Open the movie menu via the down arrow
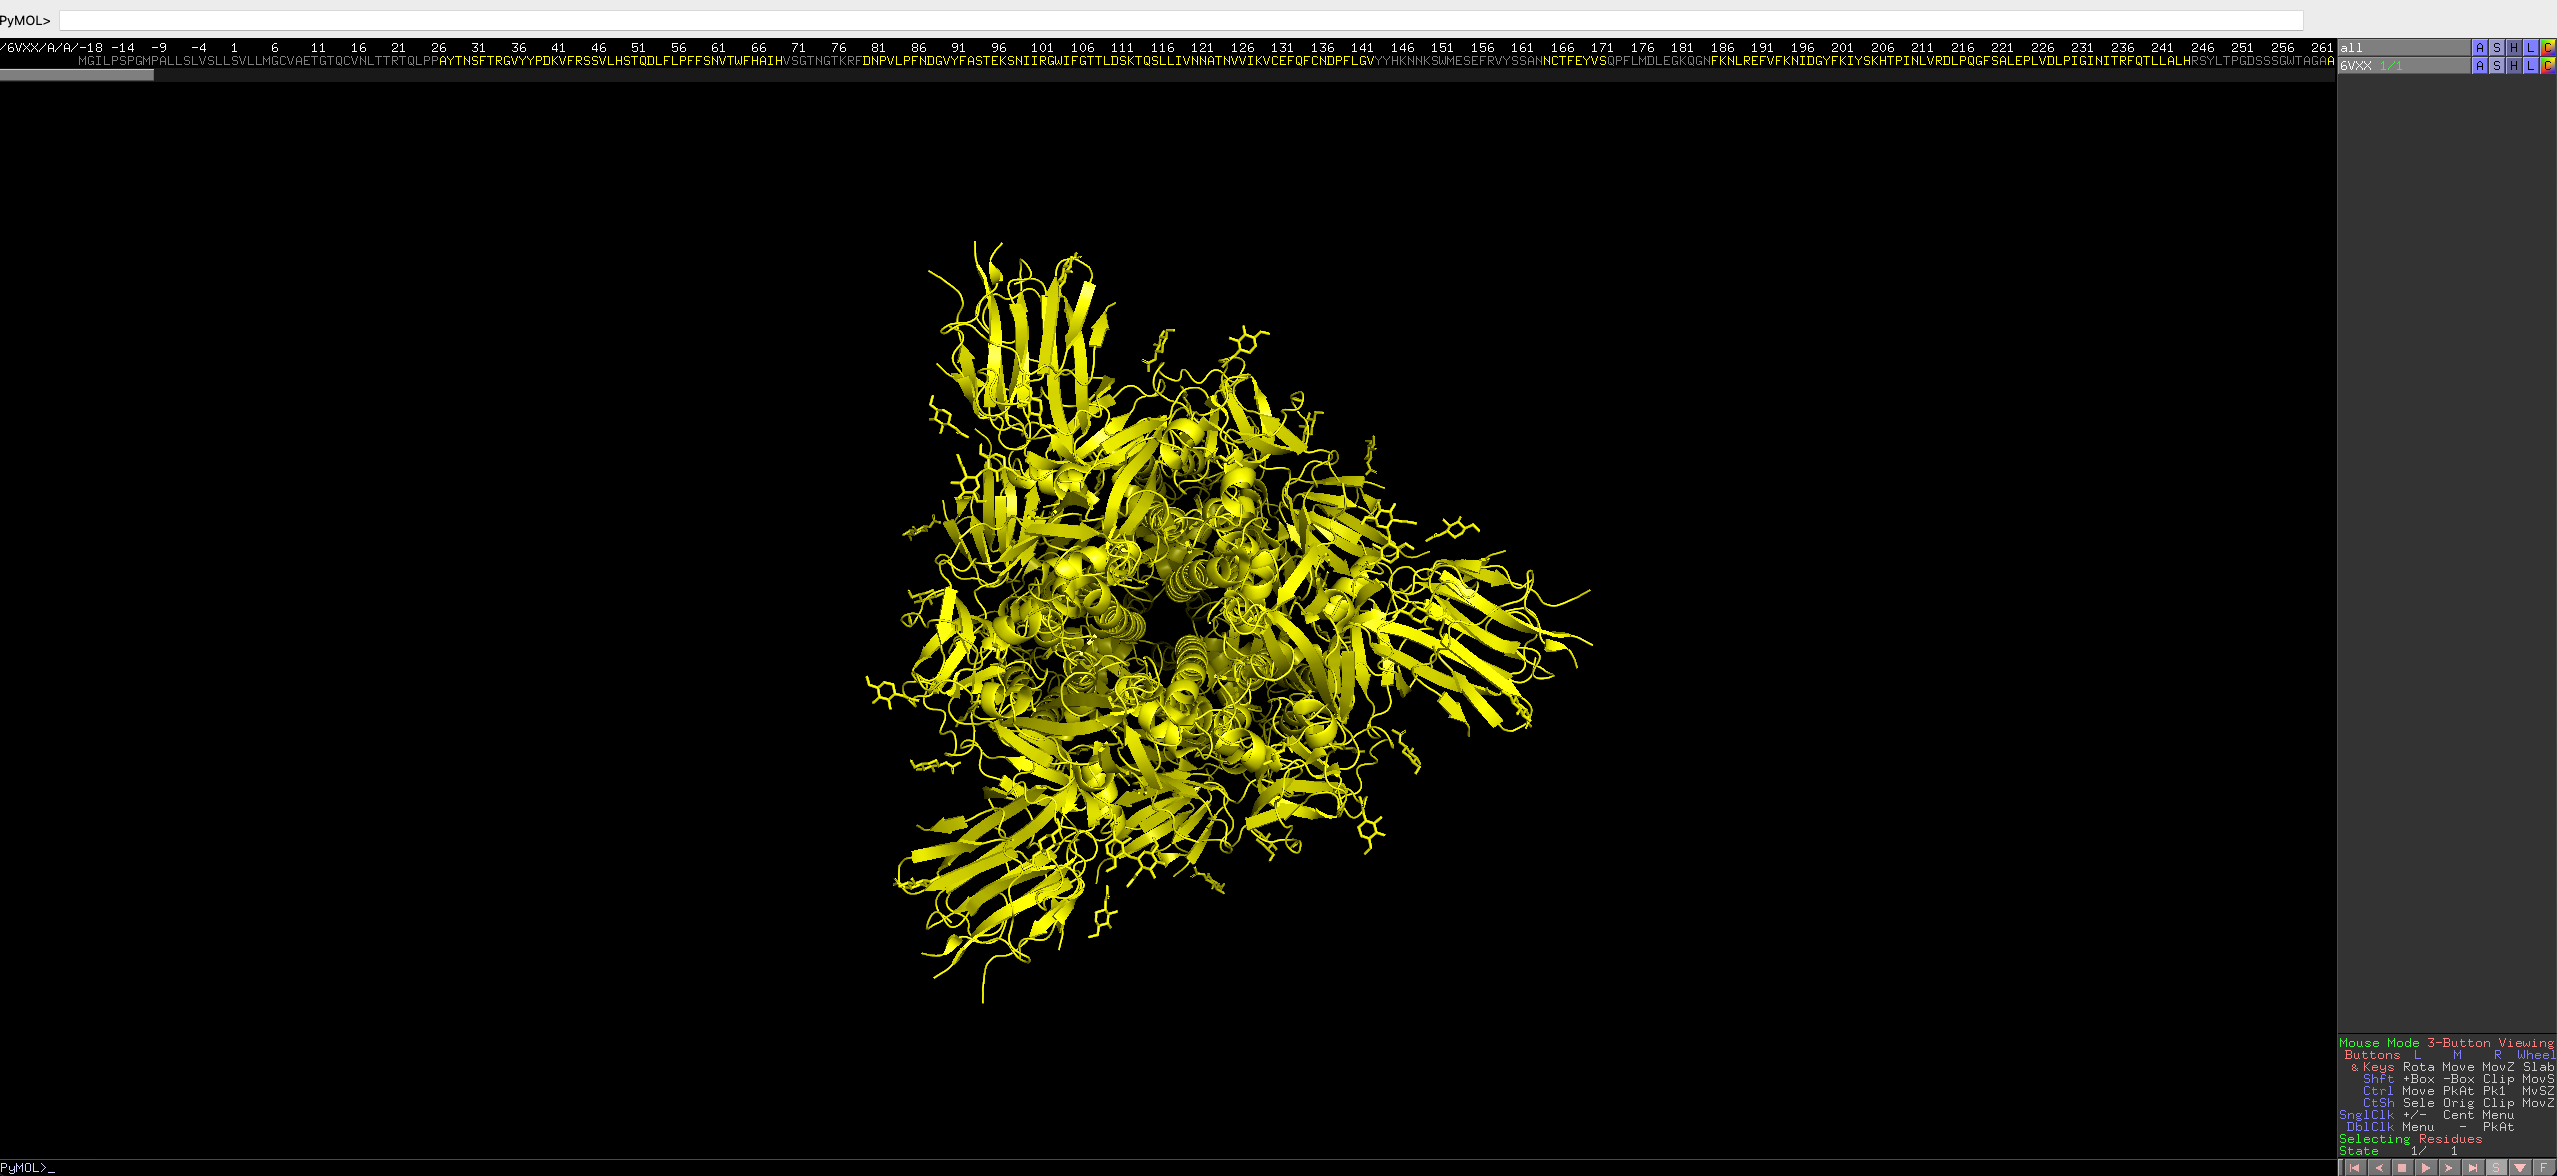The width and height of the screenshot is (2557, 1176). tap(2520, 1168)
